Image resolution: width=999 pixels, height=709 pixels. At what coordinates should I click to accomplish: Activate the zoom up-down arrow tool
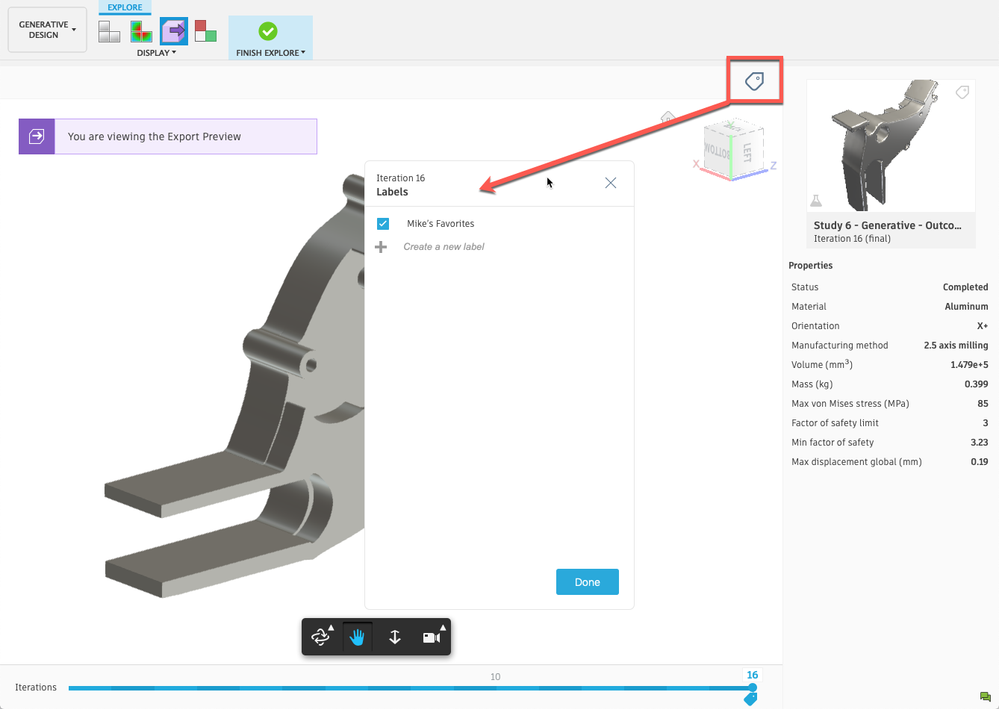394,636
